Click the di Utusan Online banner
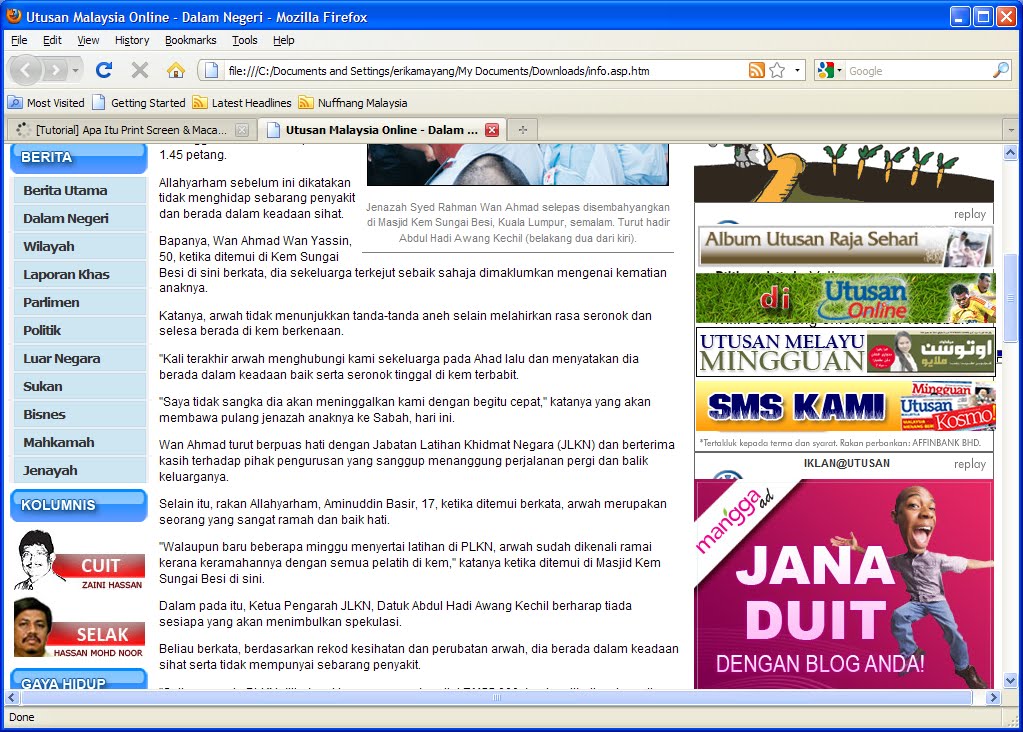The image size is (1023, 732). [846, 298]
